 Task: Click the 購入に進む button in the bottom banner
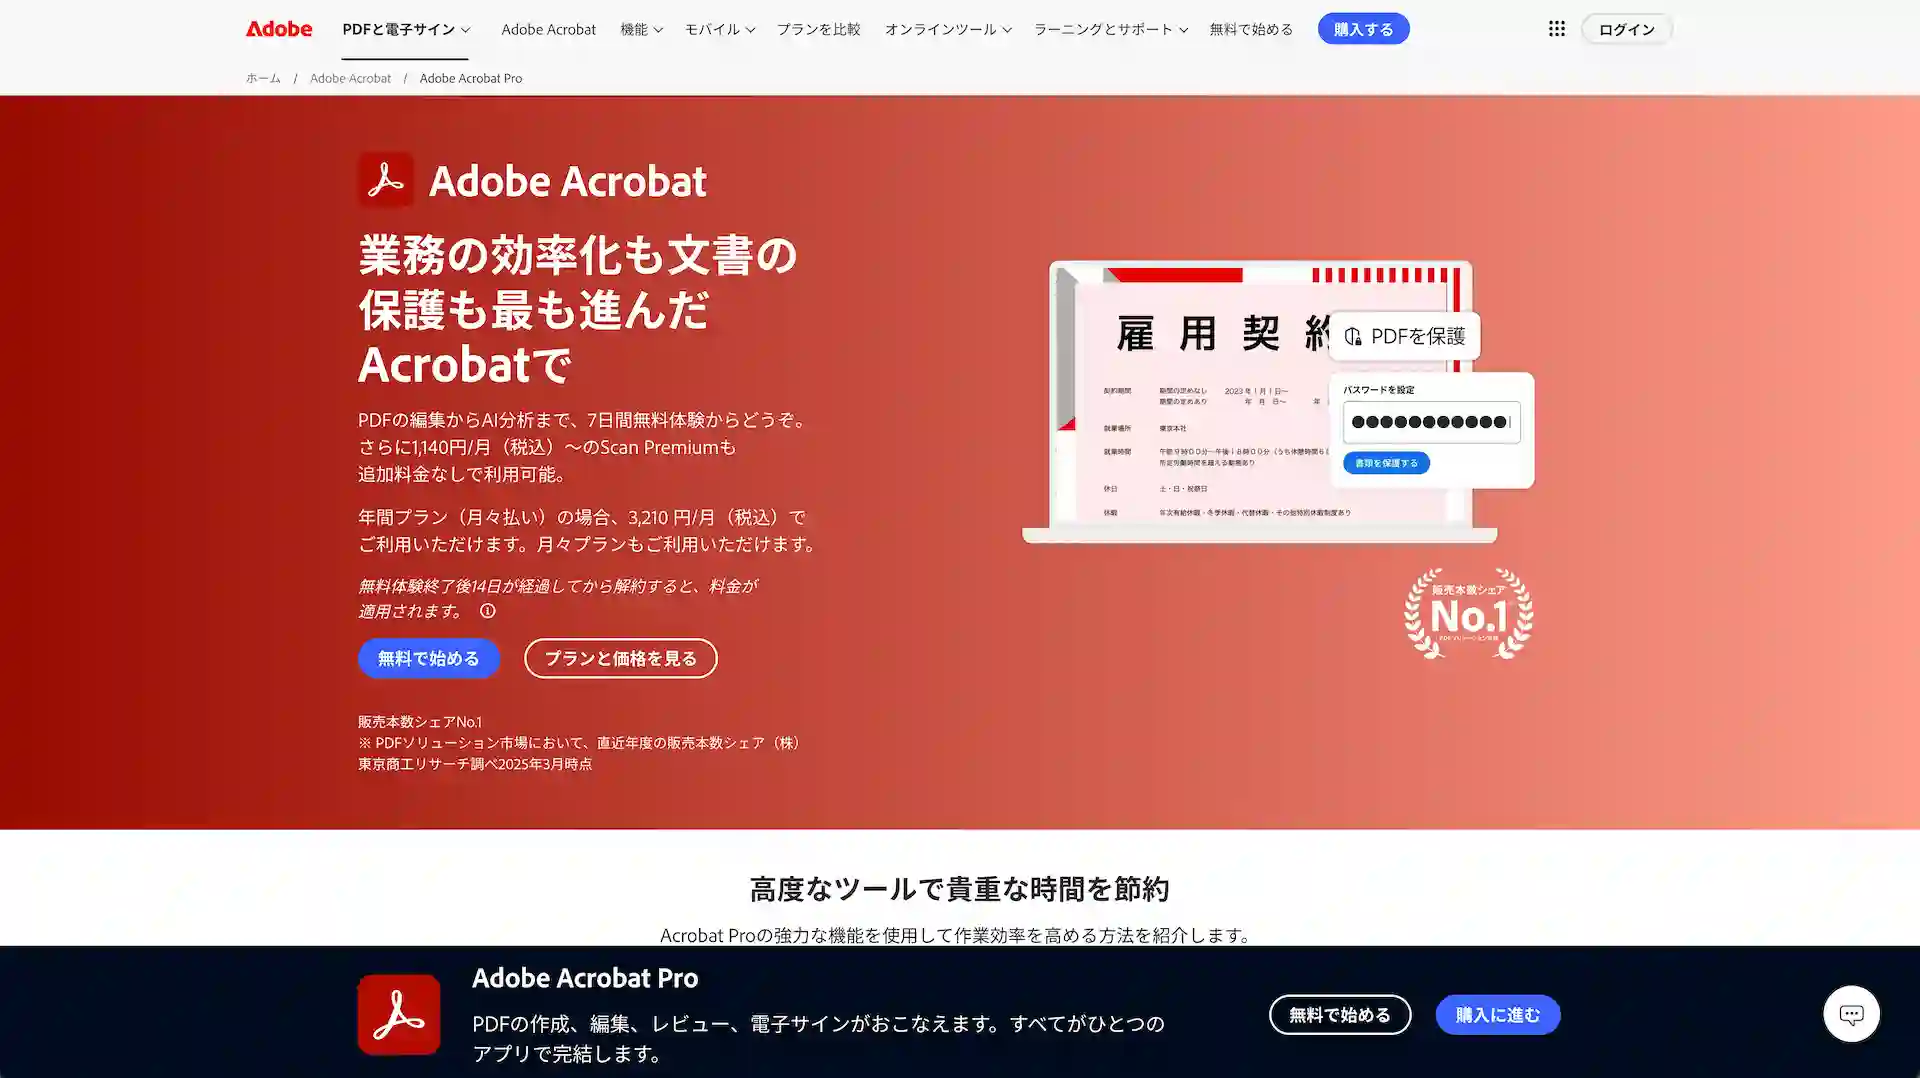pyautogui.click(x=1497, y=1015)
